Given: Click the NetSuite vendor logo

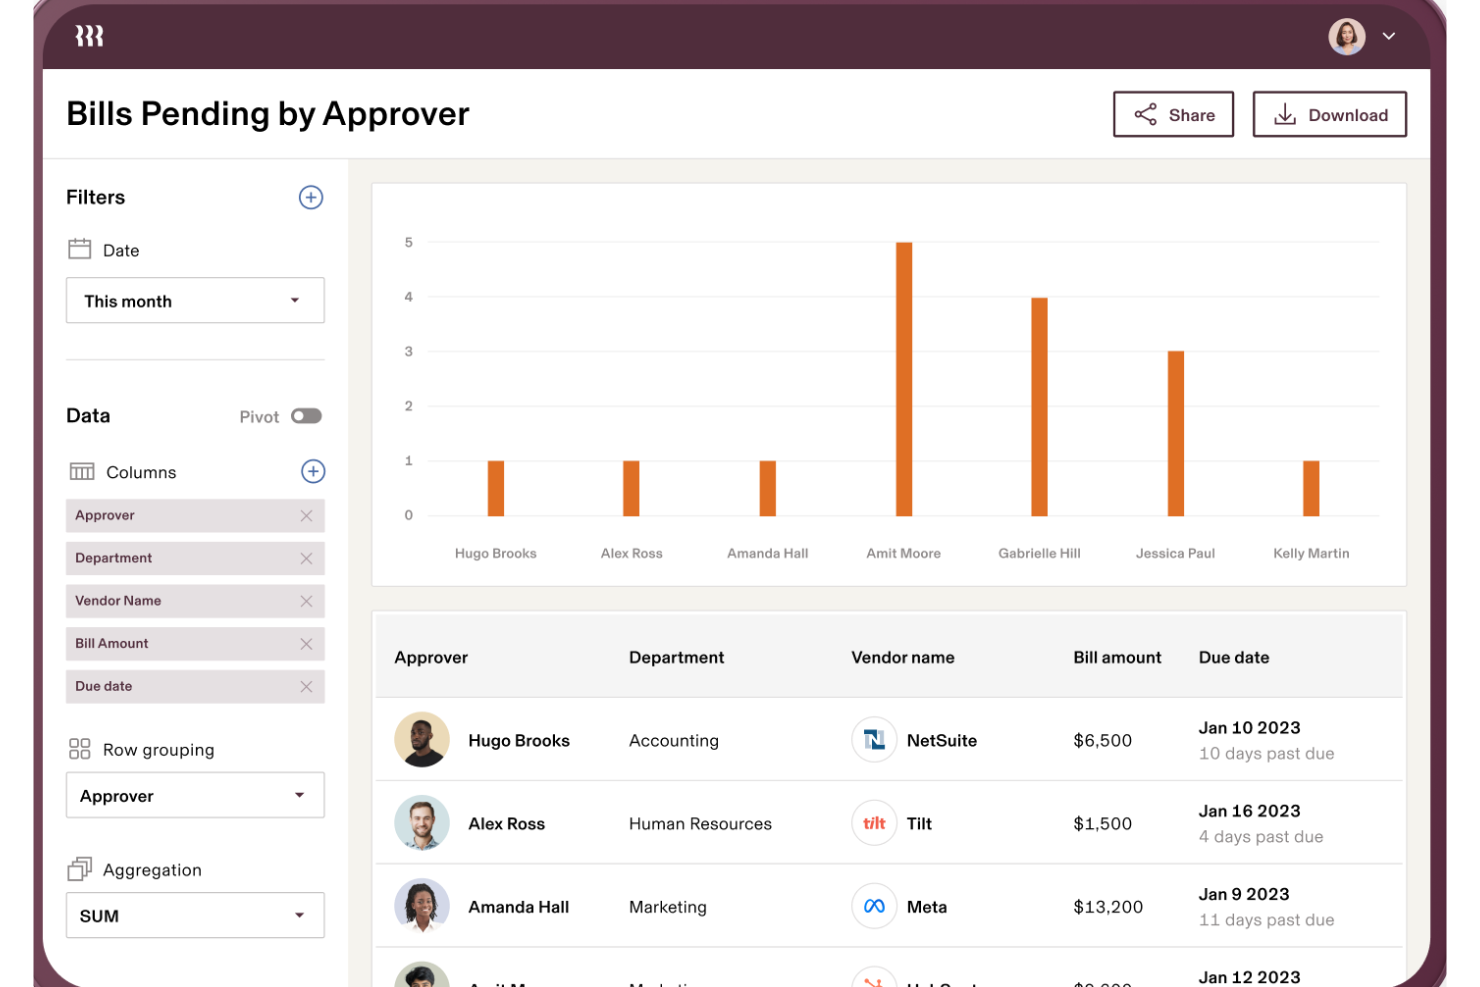Looking at the screenshot, I should (x=873, y=740).
